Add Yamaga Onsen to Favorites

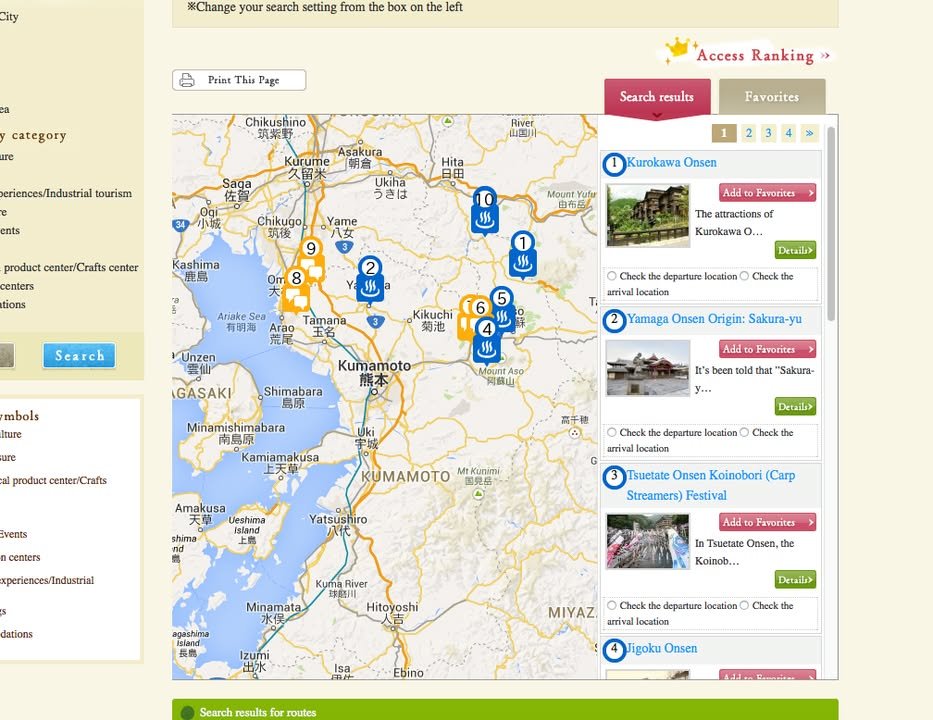point(766,349)
